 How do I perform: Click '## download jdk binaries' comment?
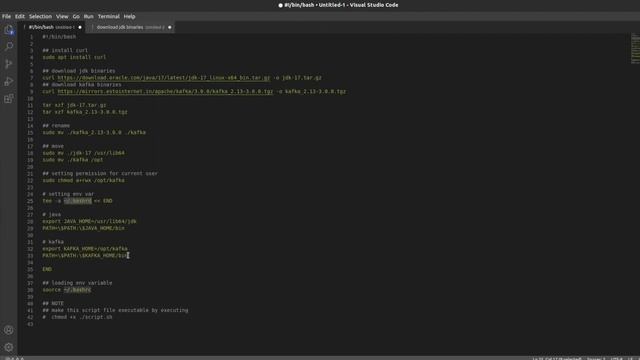coord(79,71)
